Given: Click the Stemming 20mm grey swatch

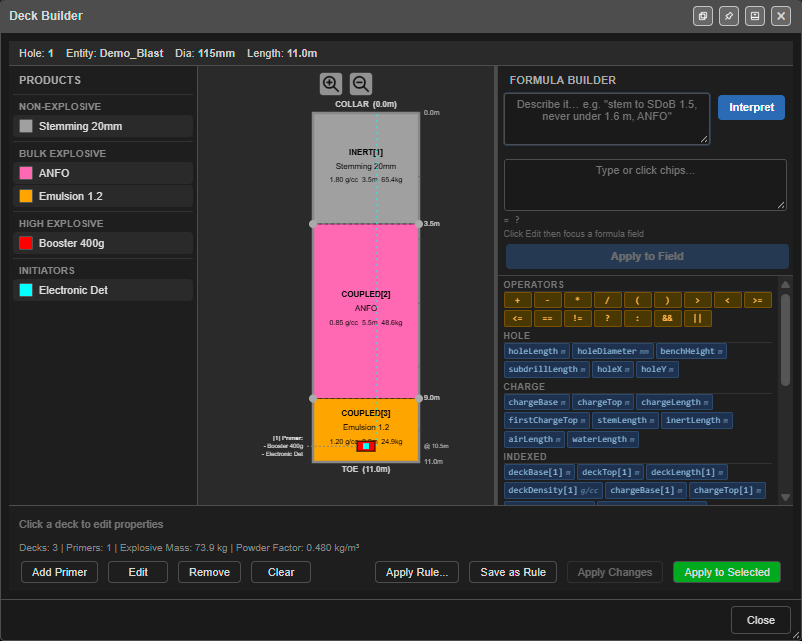Looking at the screenshot, I should click(x=26, y=126).
